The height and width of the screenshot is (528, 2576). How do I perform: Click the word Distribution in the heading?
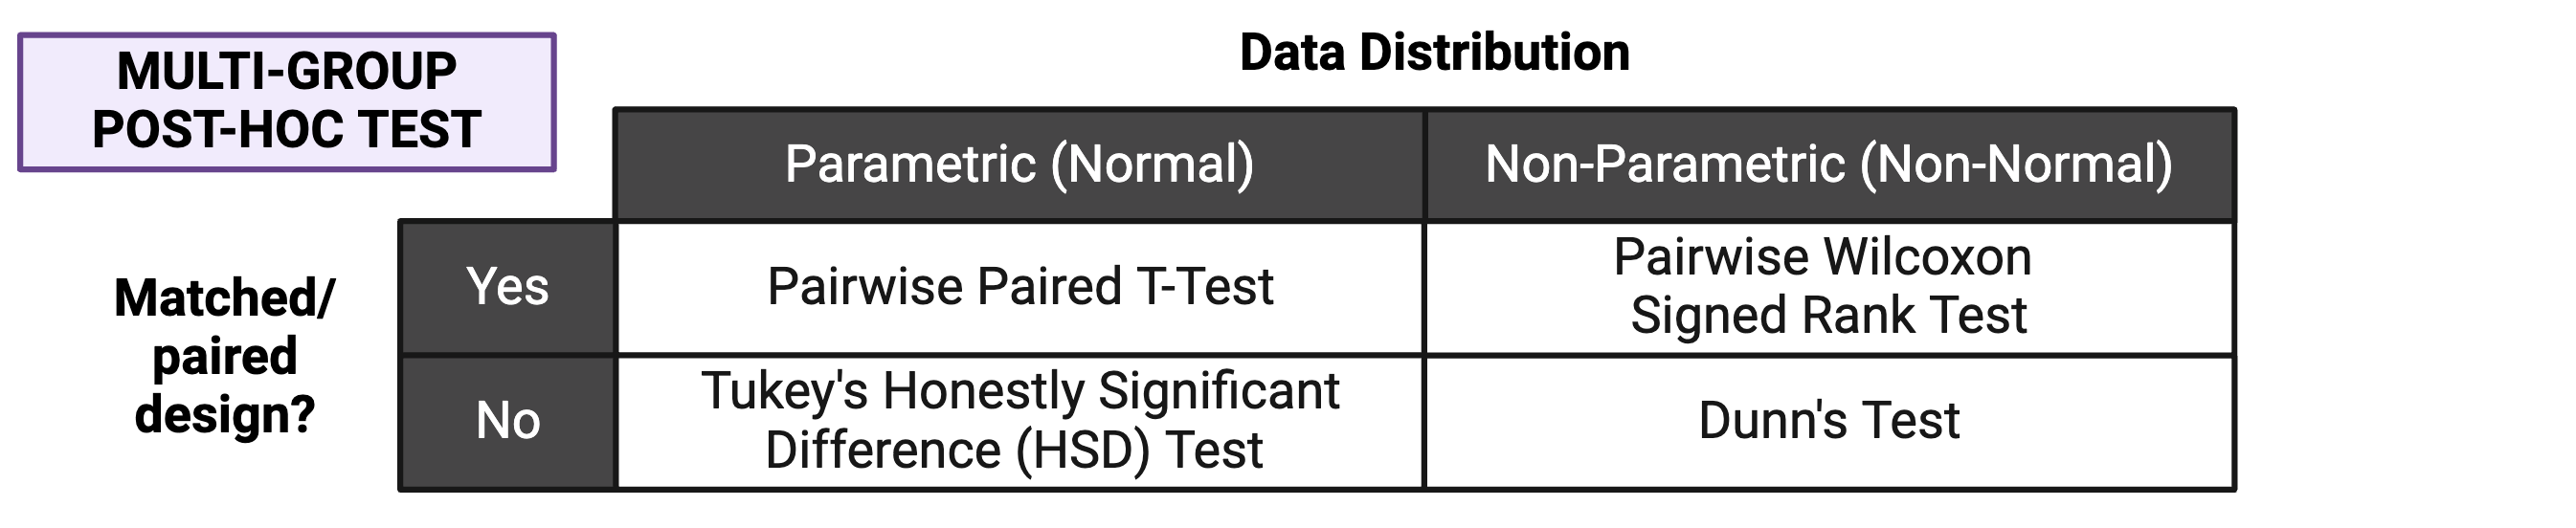(1494, 52)
